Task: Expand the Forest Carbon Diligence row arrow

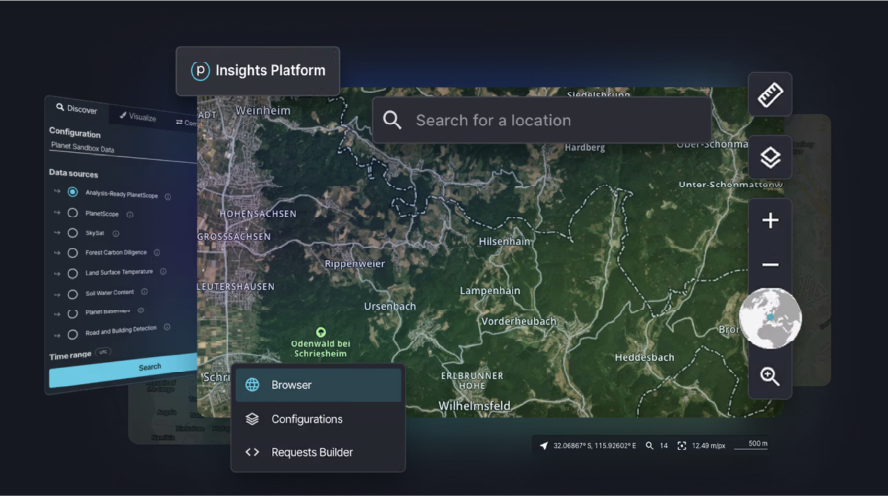Action: 57,253
